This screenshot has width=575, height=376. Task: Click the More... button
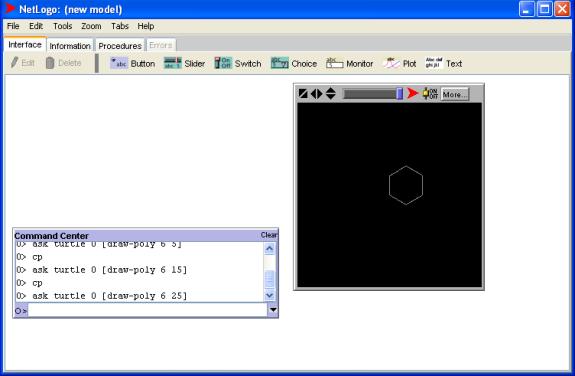click(x=455, y=94)
